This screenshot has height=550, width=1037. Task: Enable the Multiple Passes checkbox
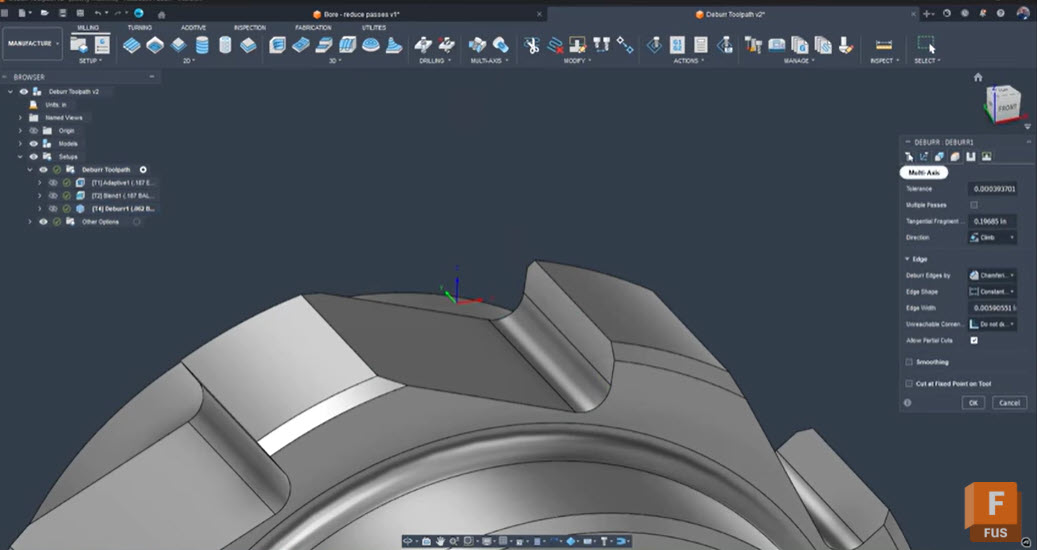pyautogui.click(x=974, y=205)
